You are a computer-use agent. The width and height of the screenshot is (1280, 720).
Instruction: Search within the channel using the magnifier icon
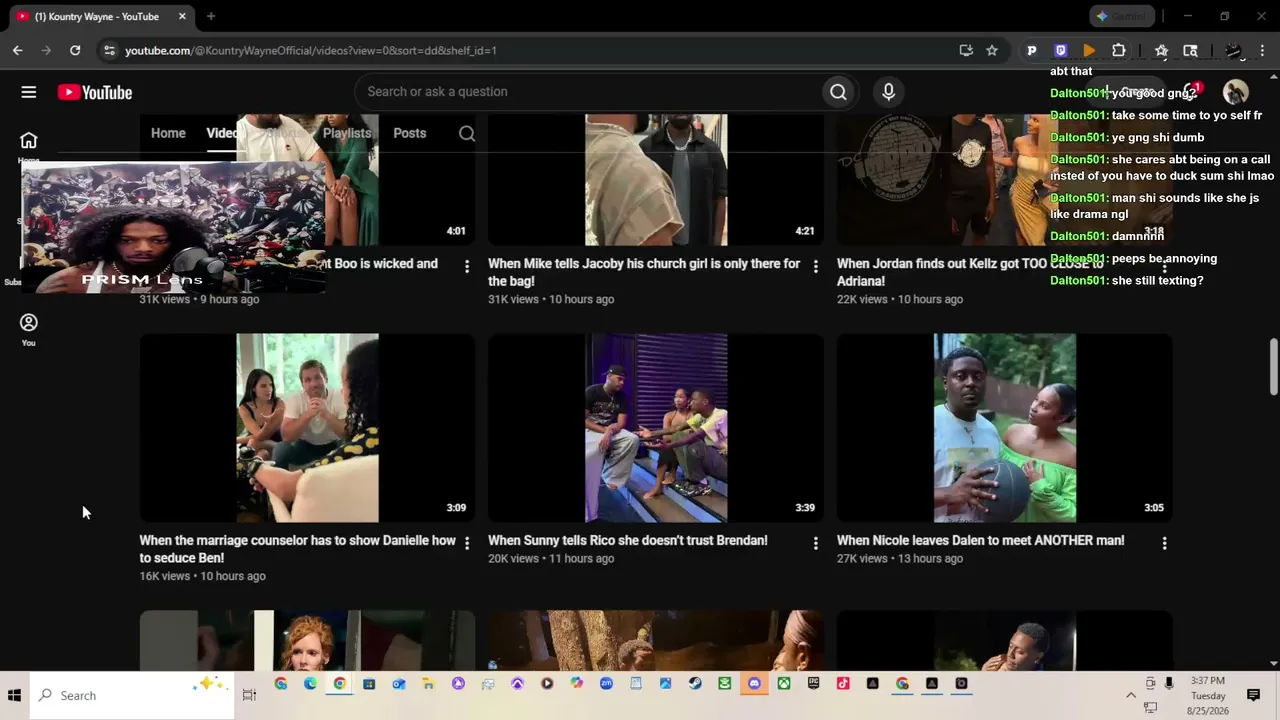pyautogui.click(x=467, y=133)
